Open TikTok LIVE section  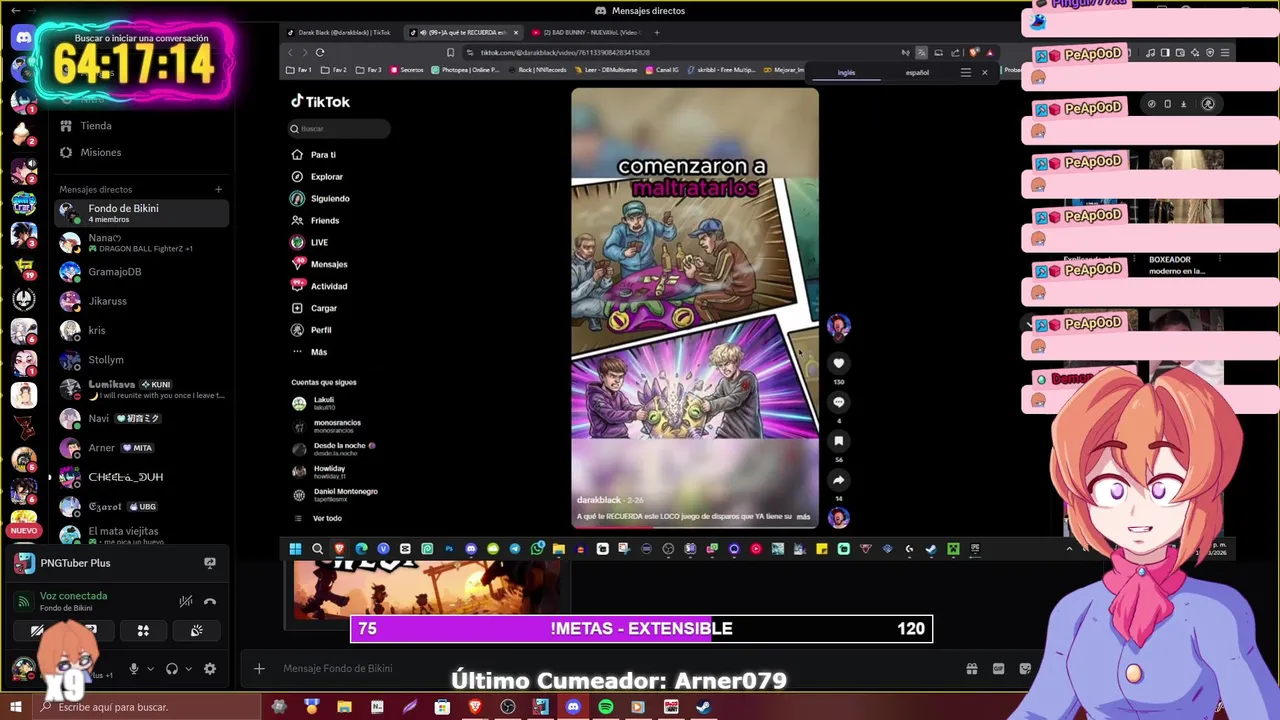[x=318, y=243]
